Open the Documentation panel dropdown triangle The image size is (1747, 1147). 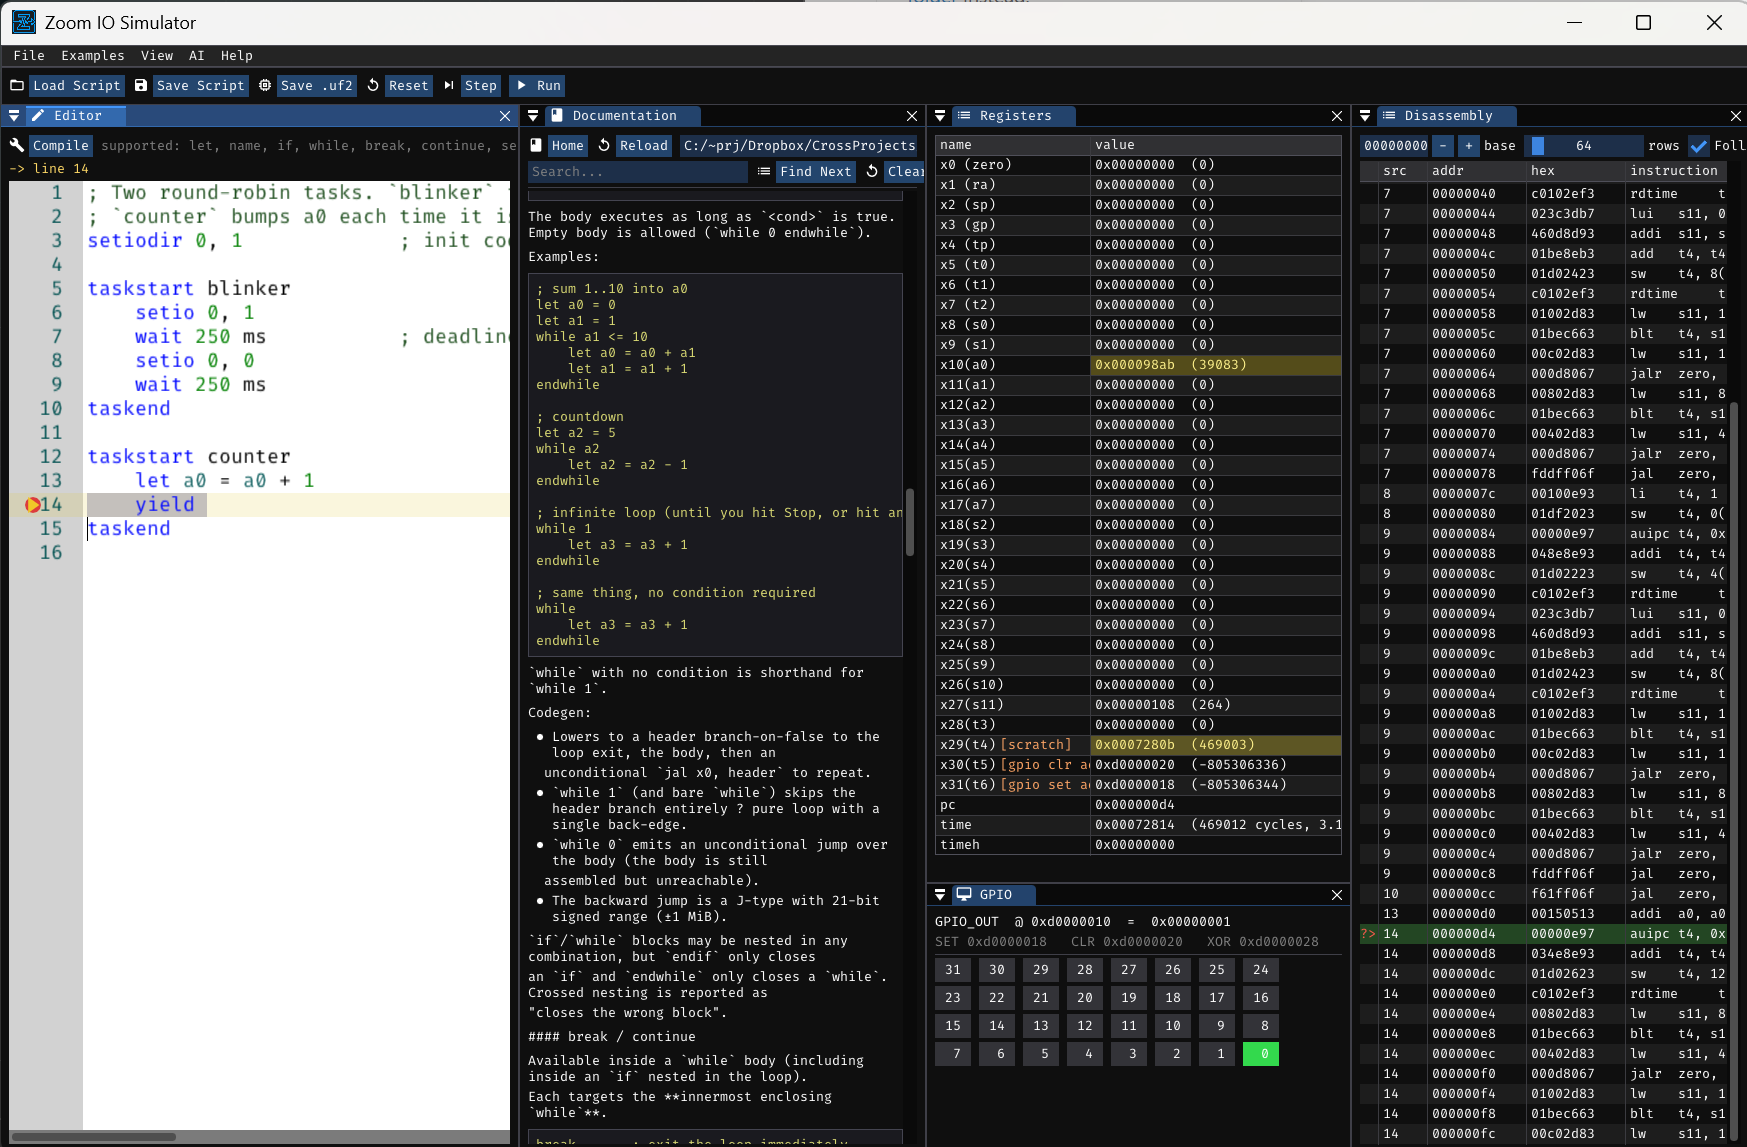pyautogui.click(x=533, y=116)
